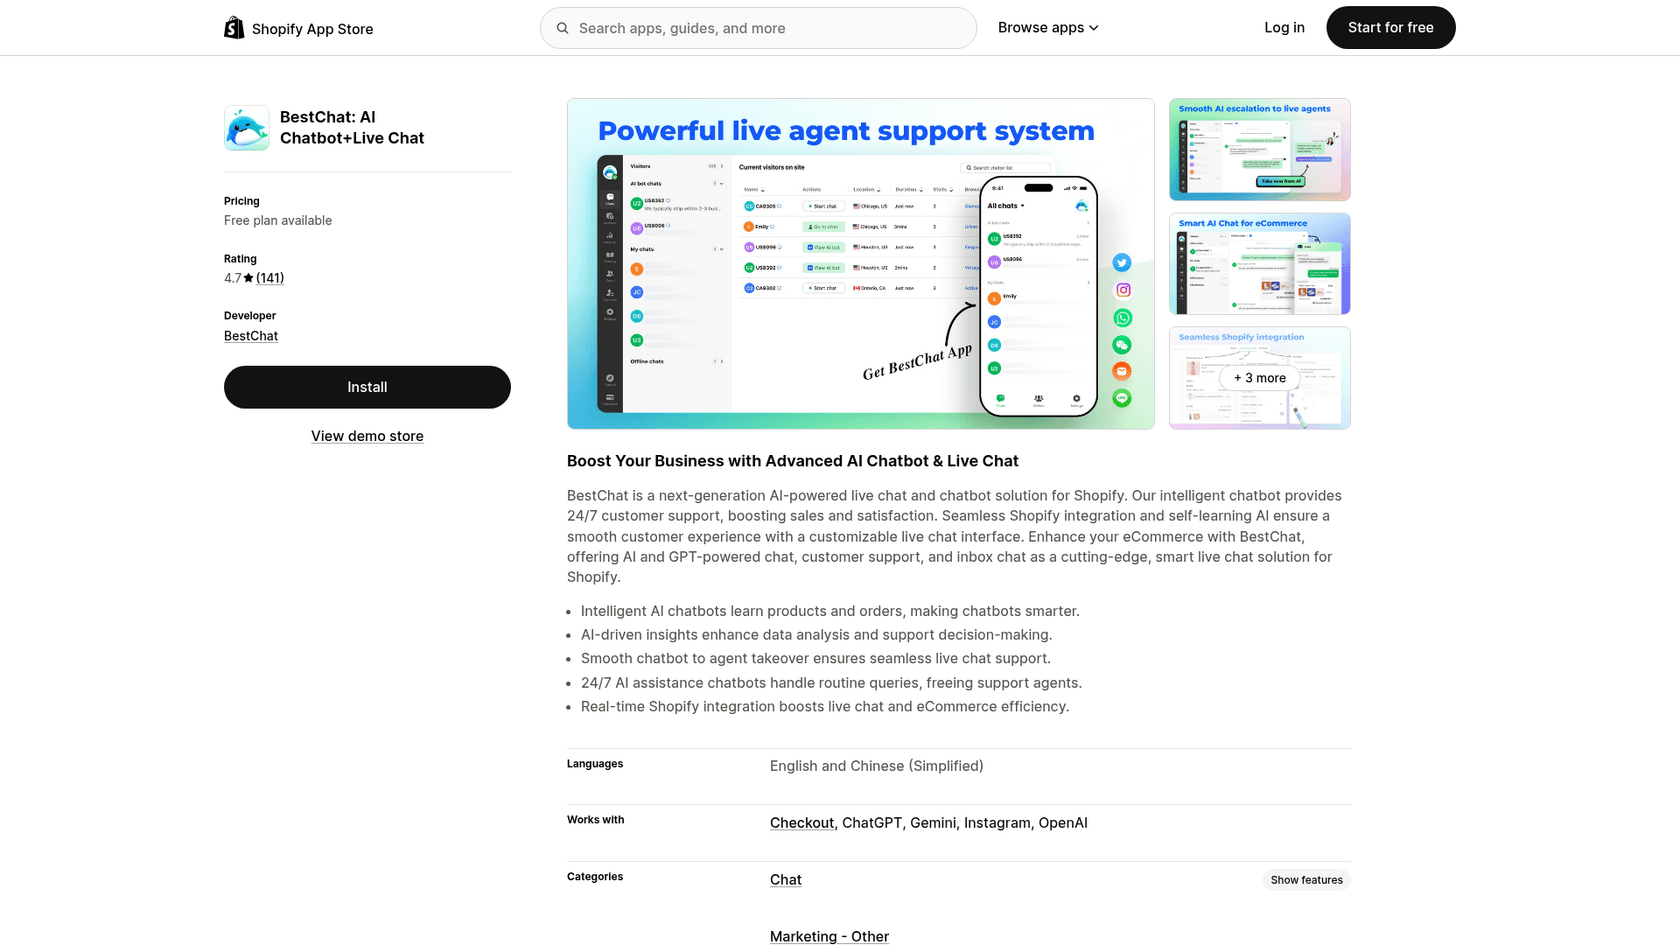1680x945 pixels.
Task: Expand the Browse apps dropdown
Action: 1048,28
